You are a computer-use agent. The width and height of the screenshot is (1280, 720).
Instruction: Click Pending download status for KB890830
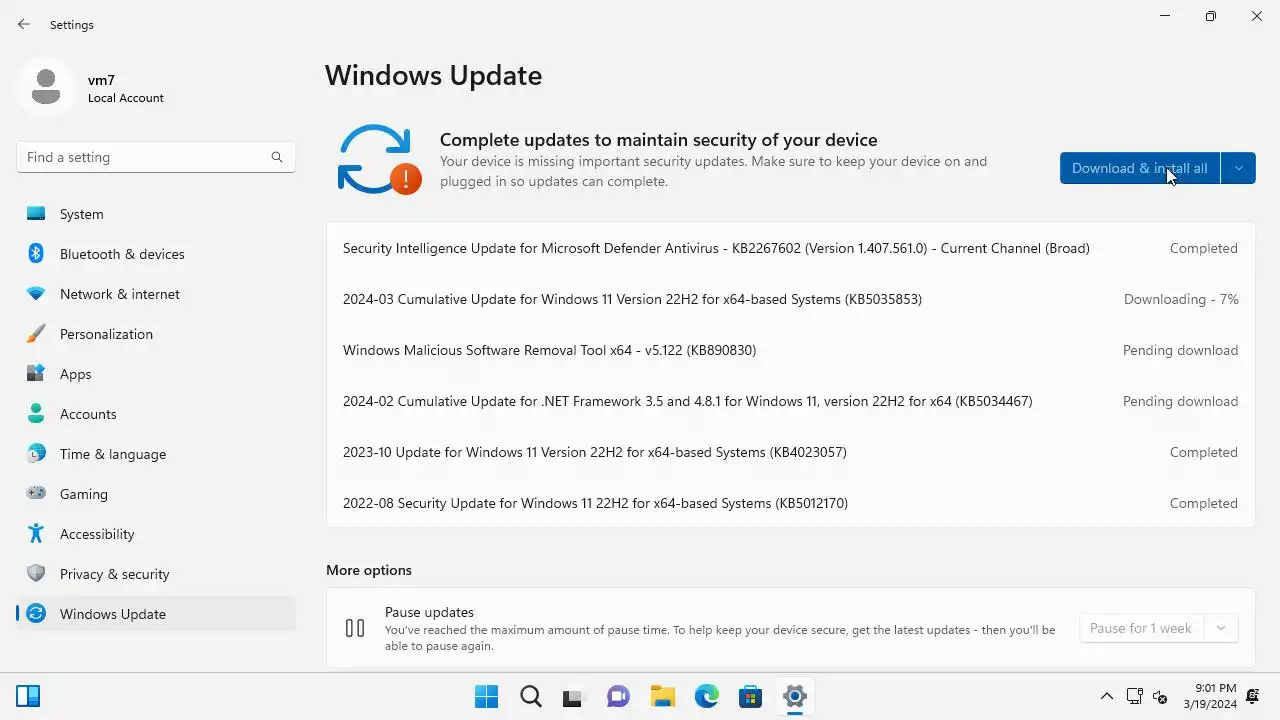click(x=1180, y=350)
